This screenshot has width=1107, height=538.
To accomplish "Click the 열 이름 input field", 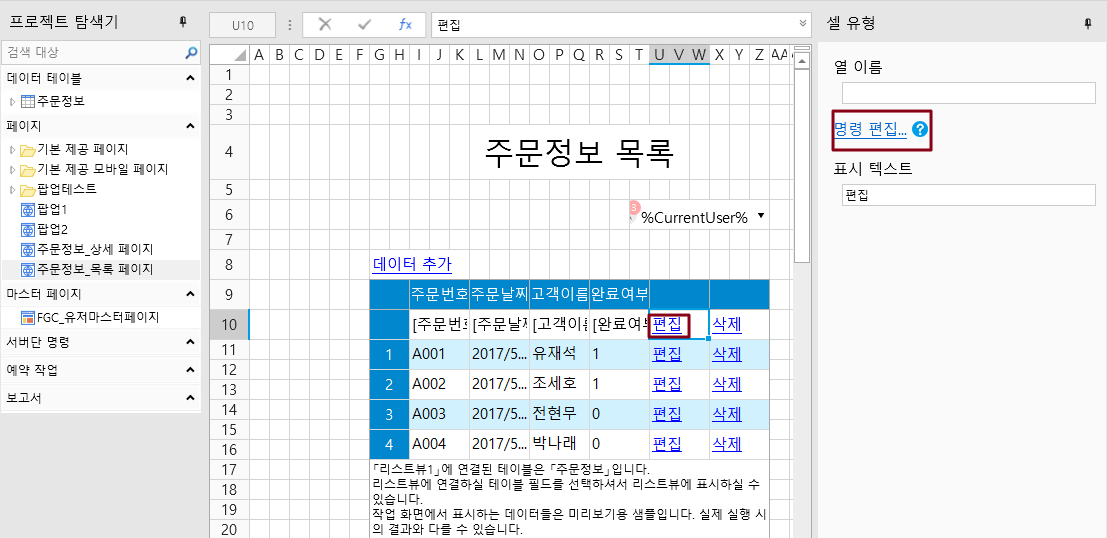I will click(x=968, y=93).
